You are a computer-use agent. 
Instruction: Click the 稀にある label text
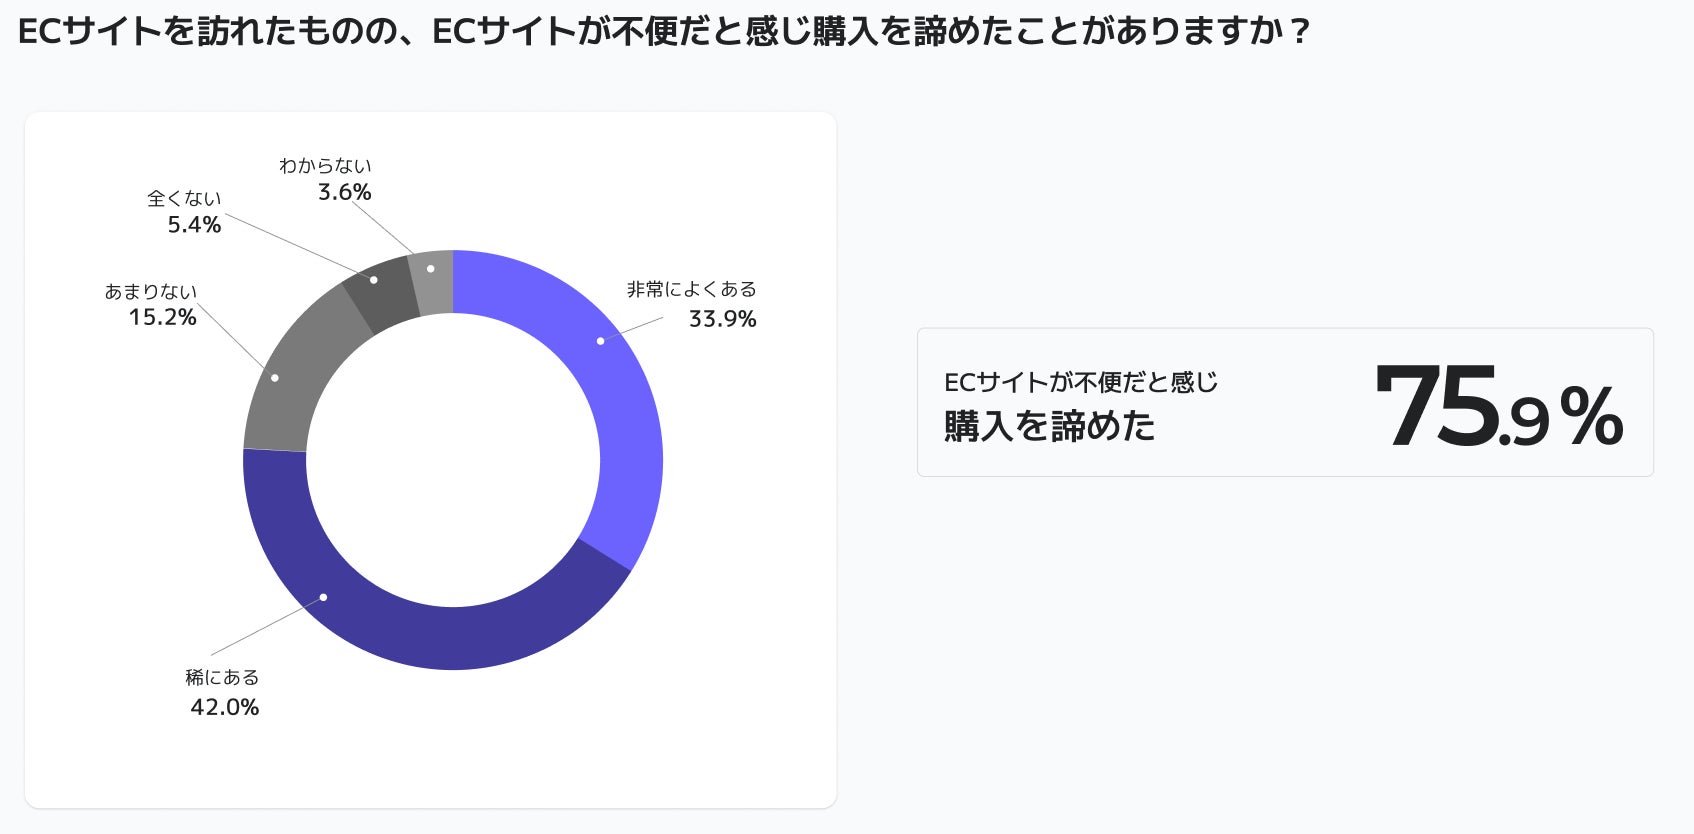[222, 677]
